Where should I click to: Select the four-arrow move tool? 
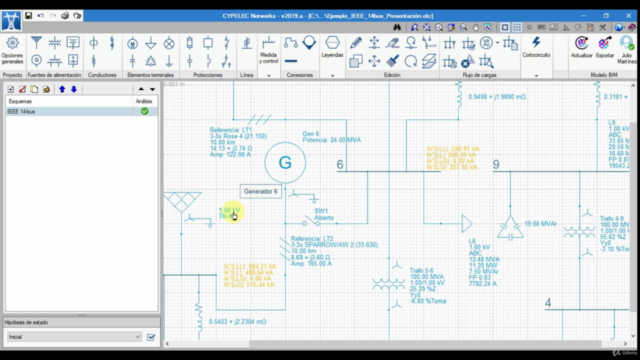click(374, 61)
